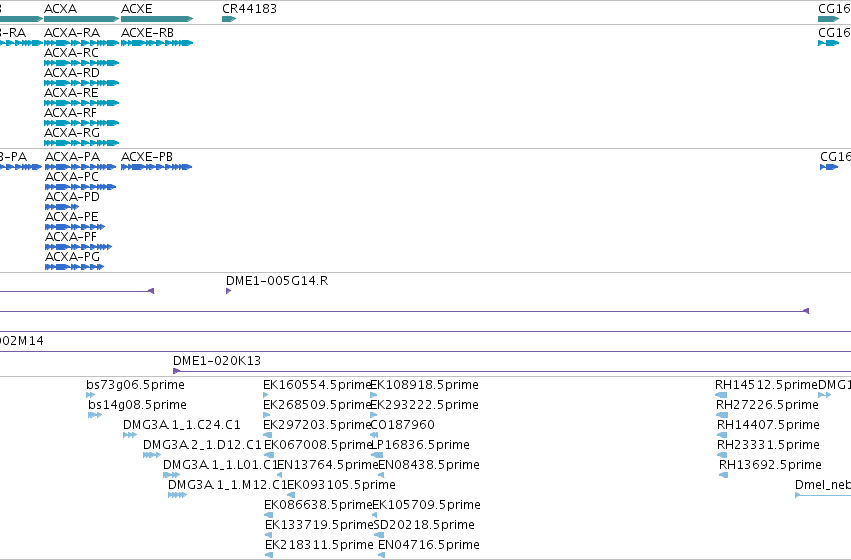Select the EK218311.5prime EST
This screenshot has width=851, height=560.
click(x=269, y=555)
